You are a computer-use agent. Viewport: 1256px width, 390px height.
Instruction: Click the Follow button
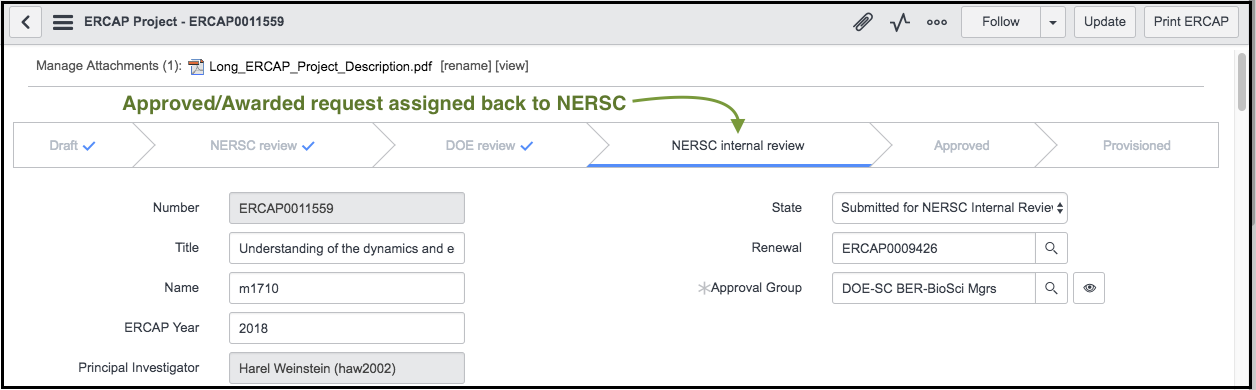point(1000,22)
